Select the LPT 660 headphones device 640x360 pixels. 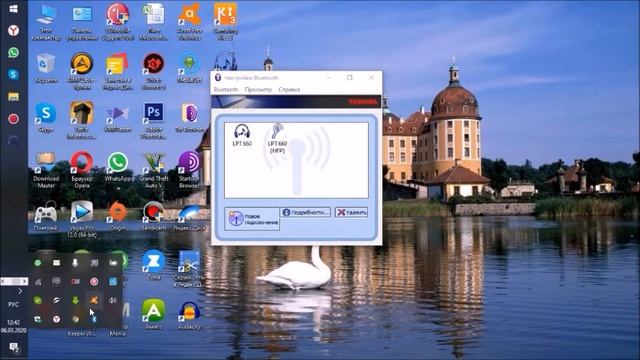(242, 136)
